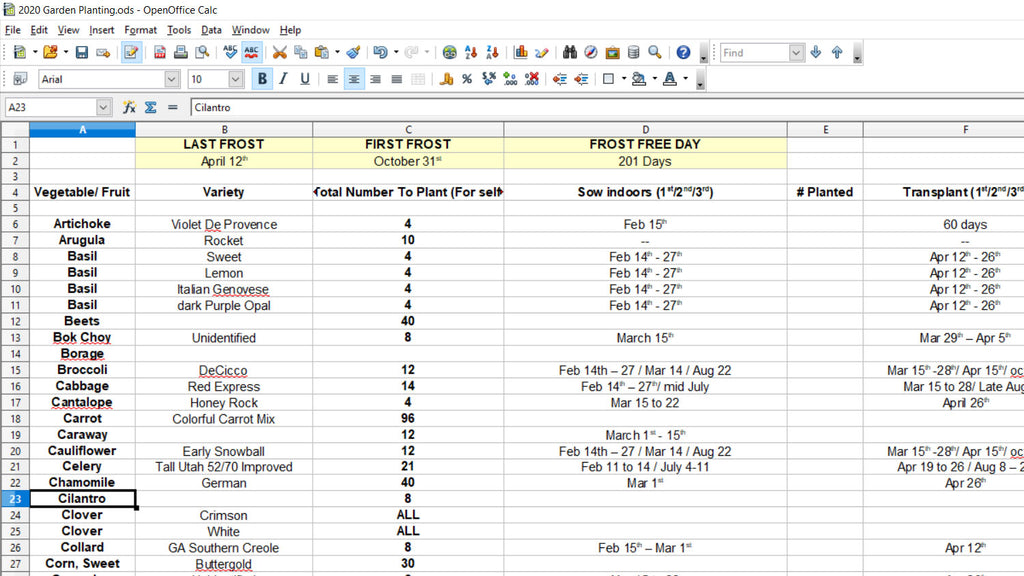
Task: Click the New spreadsheet icon
Action: point(20,52)
